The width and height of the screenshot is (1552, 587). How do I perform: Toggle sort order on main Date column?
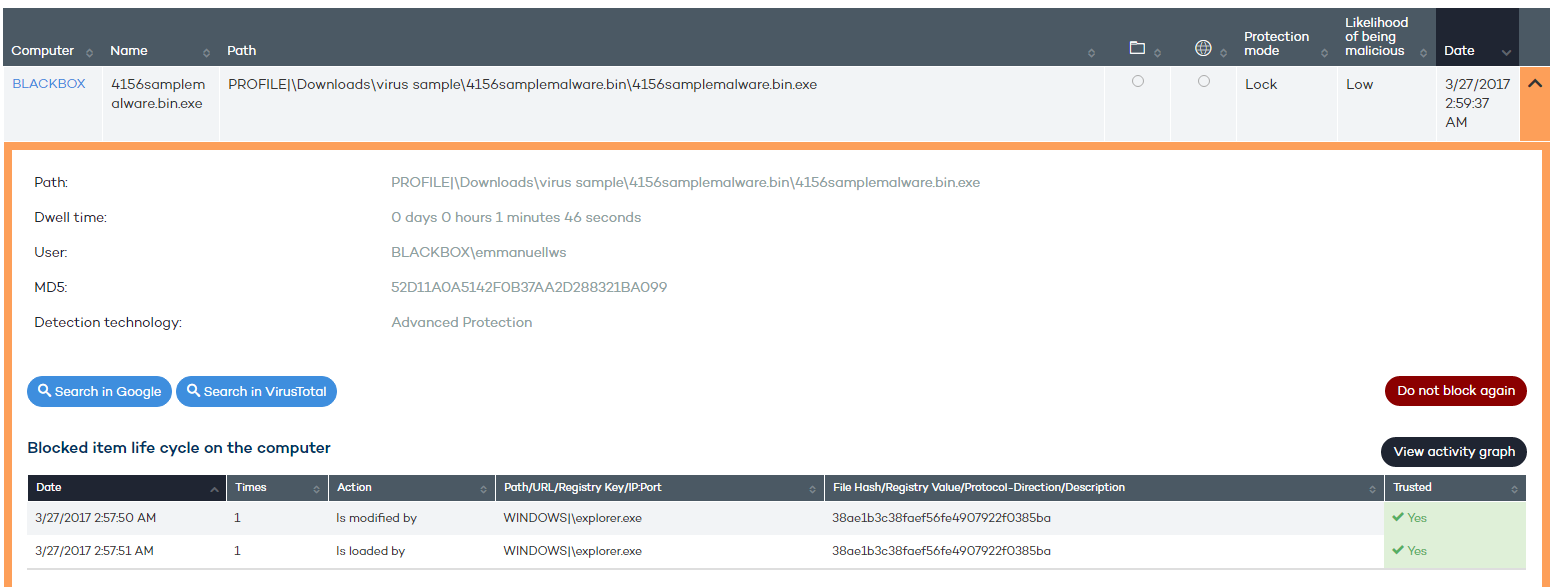pos(1507,52)
